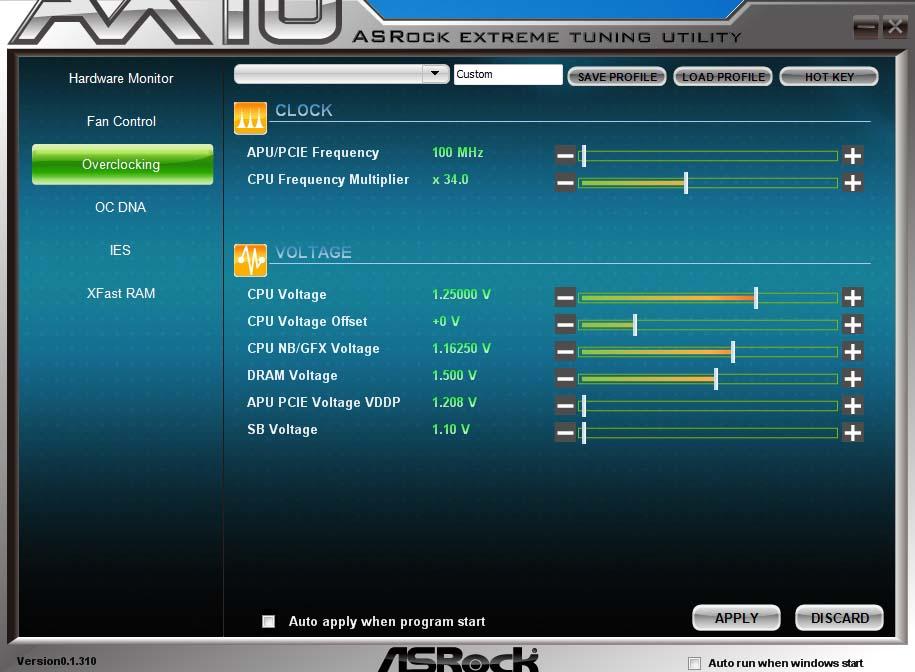Open the HOT KEY settings button
The height and width of the screenshot is (672, 915).
pyautogui.click(x=829, y=76)
